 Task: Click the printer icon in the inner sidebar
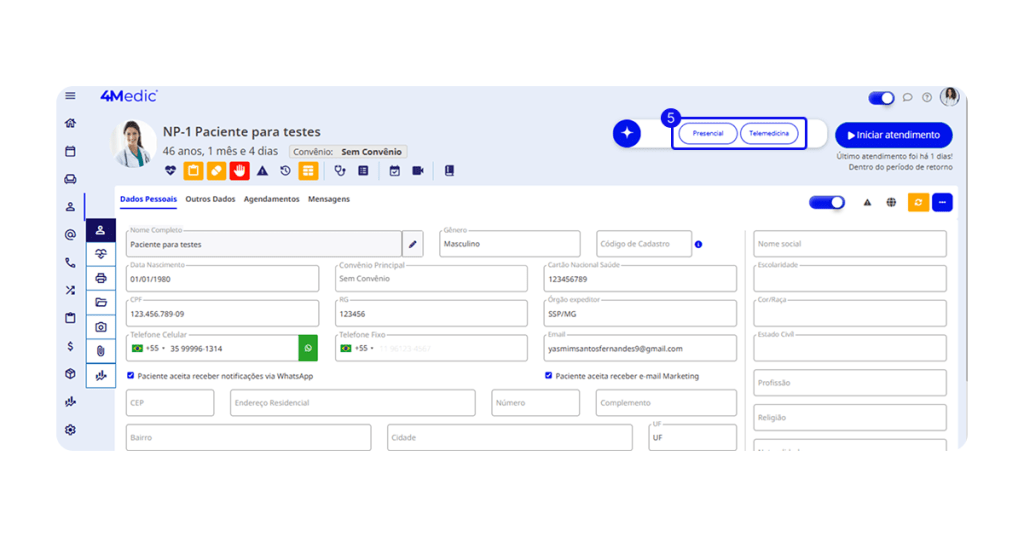click(100, 278)
